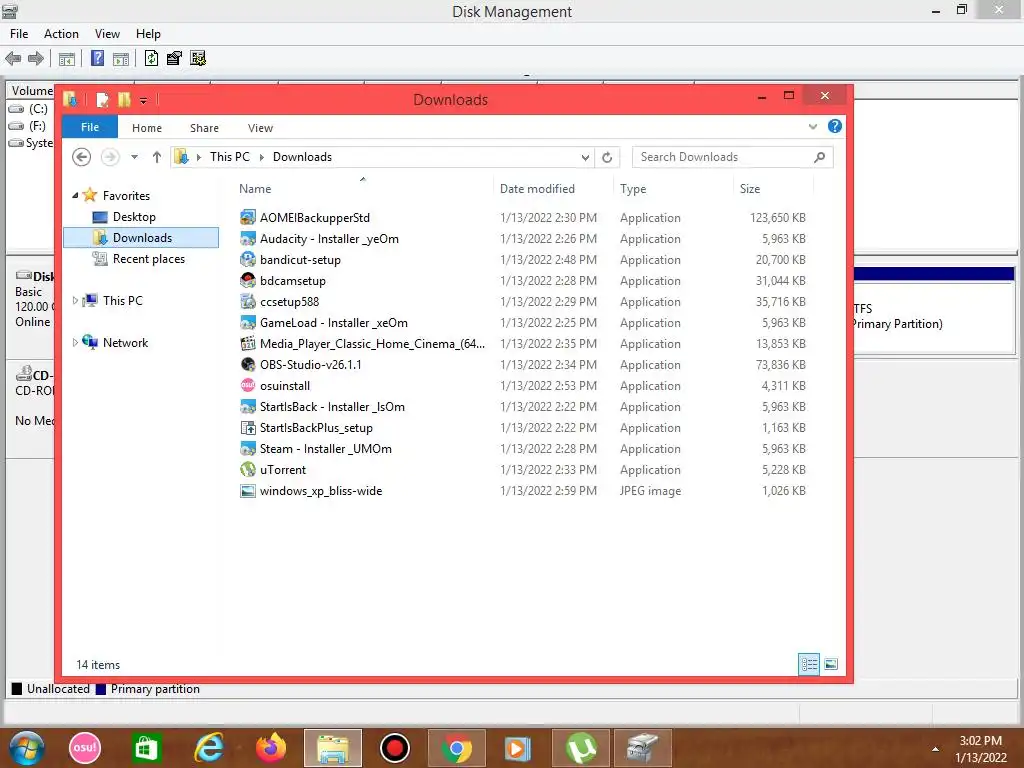1024x768 pixels.
Task: Open the File tab in Explorer
Action: pos(89,127)
